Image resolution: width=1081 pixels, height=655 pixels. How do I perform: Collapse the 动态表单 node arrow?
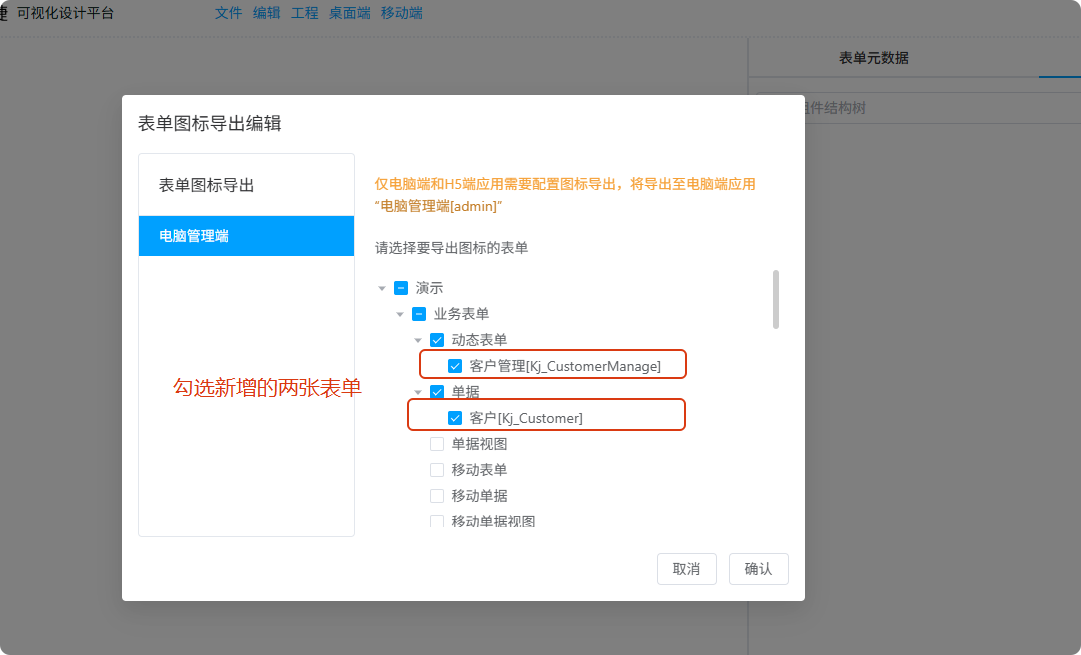[418, 340]
